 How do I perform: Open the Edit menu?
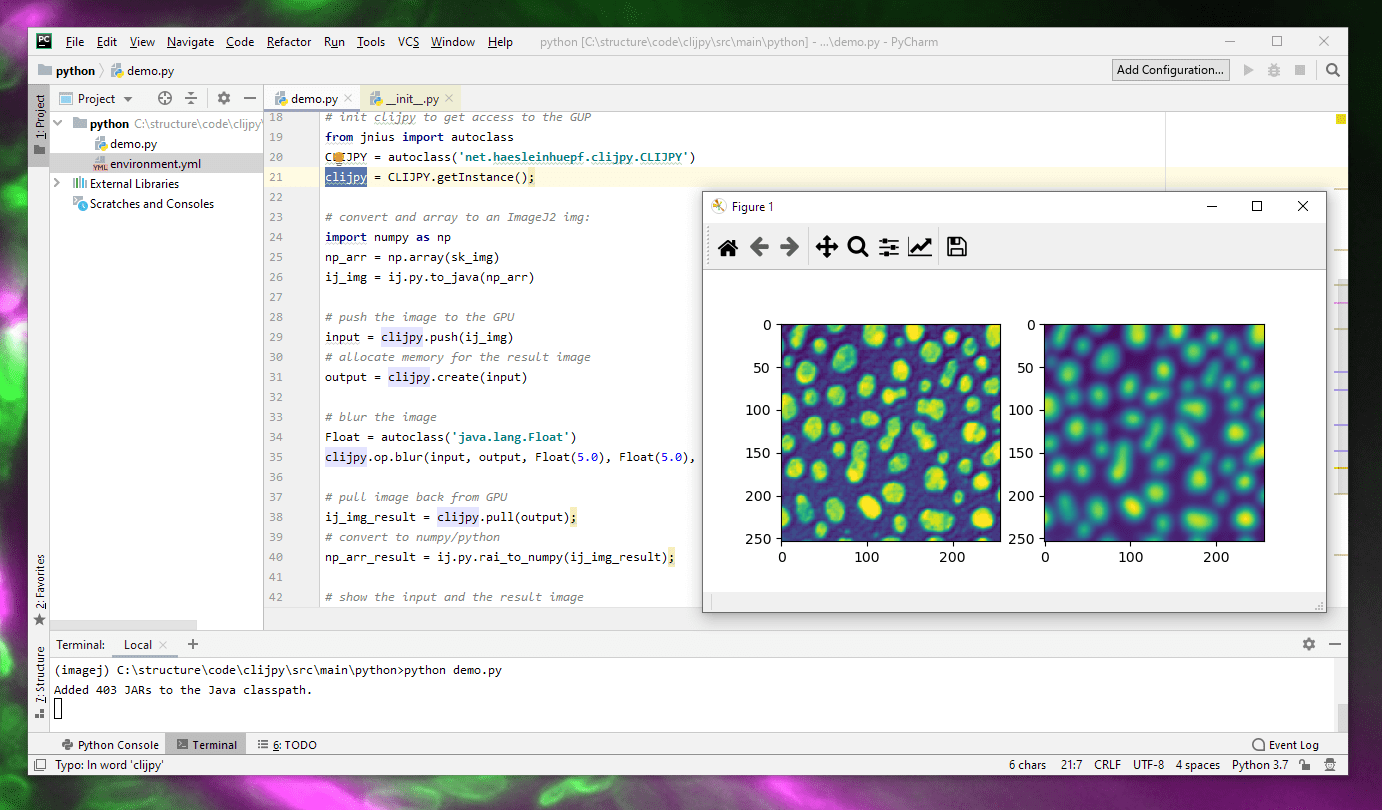107,42
